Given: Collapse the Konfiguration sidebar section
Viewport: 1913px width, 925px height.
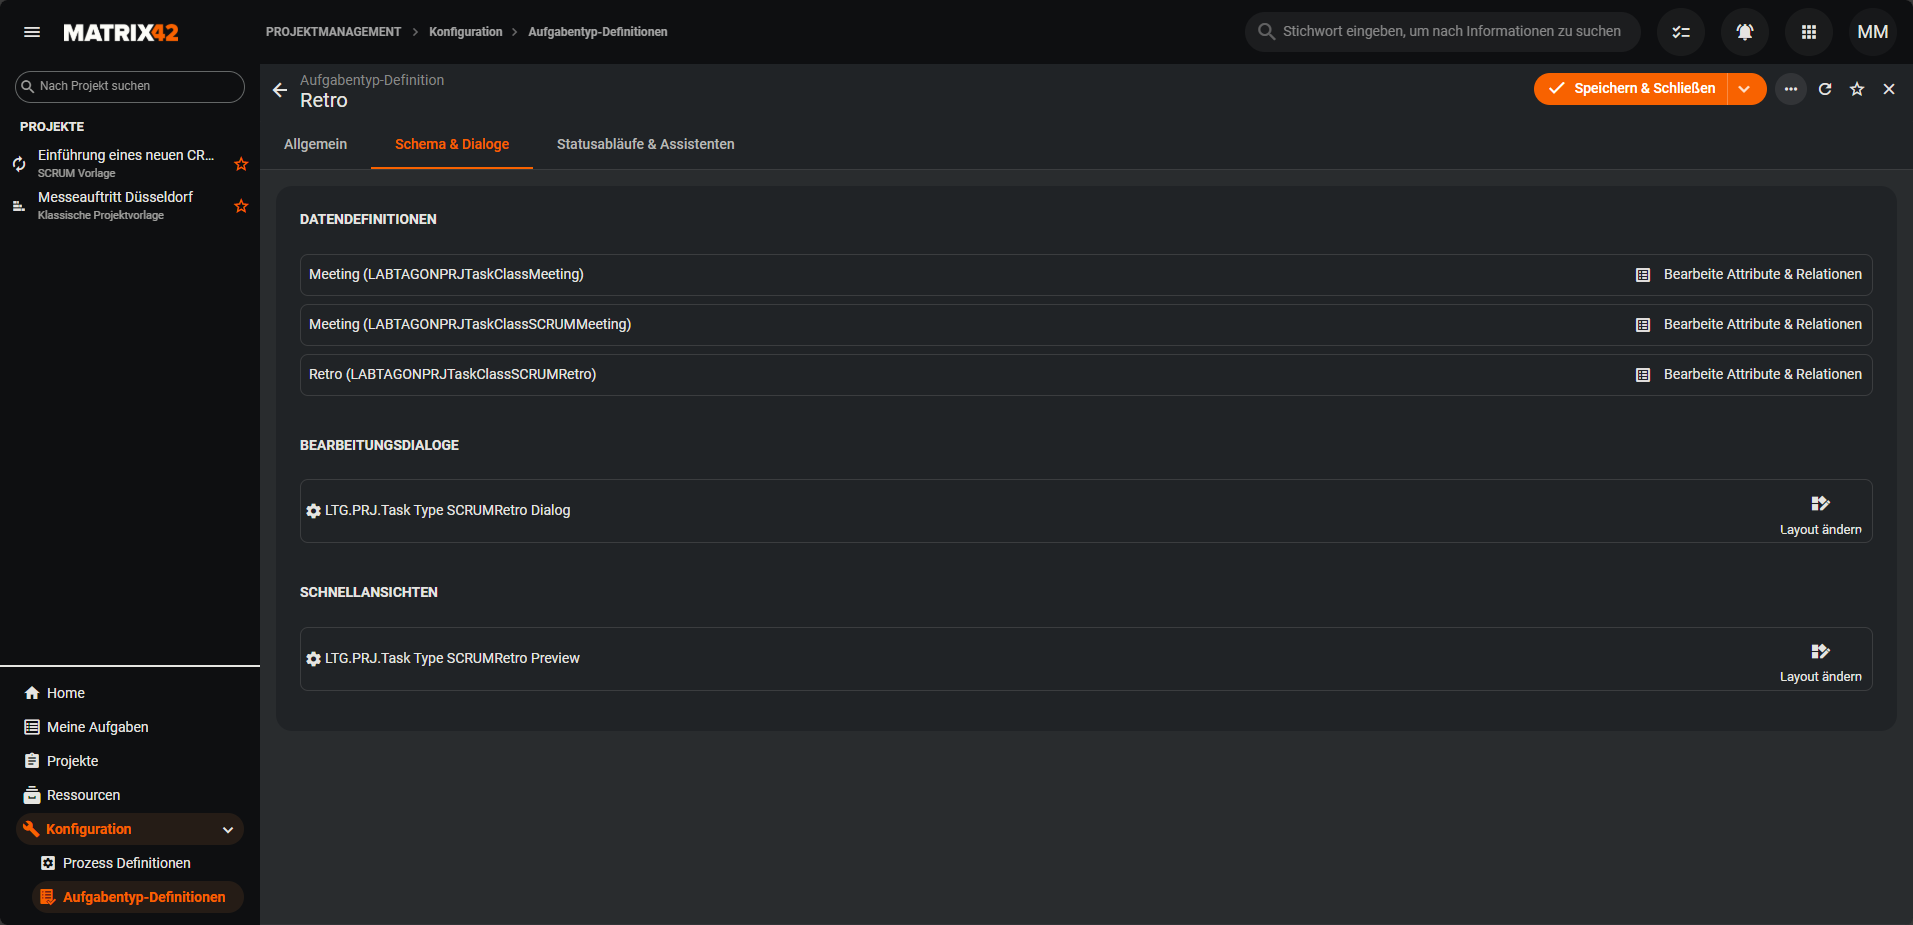Looking at the screenshot, I should click(x=228, y=829).
